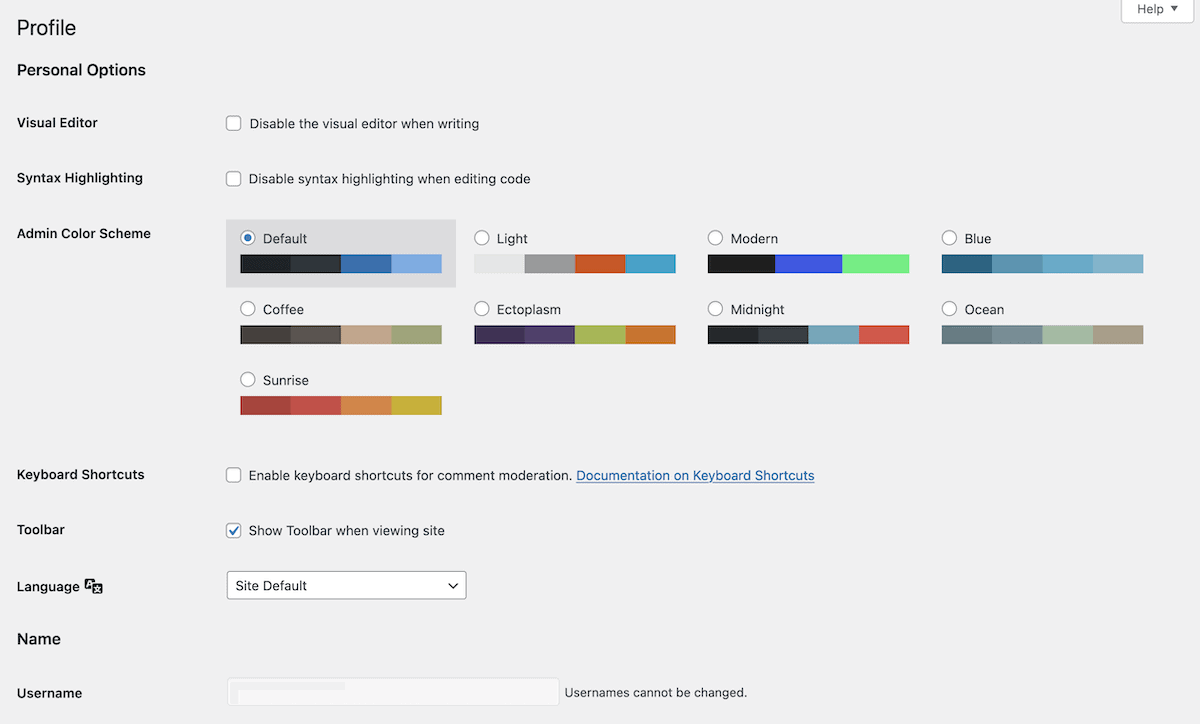Pick the Midnight color scheme
Screen dimensions: 1200x724
click(715, 309)
